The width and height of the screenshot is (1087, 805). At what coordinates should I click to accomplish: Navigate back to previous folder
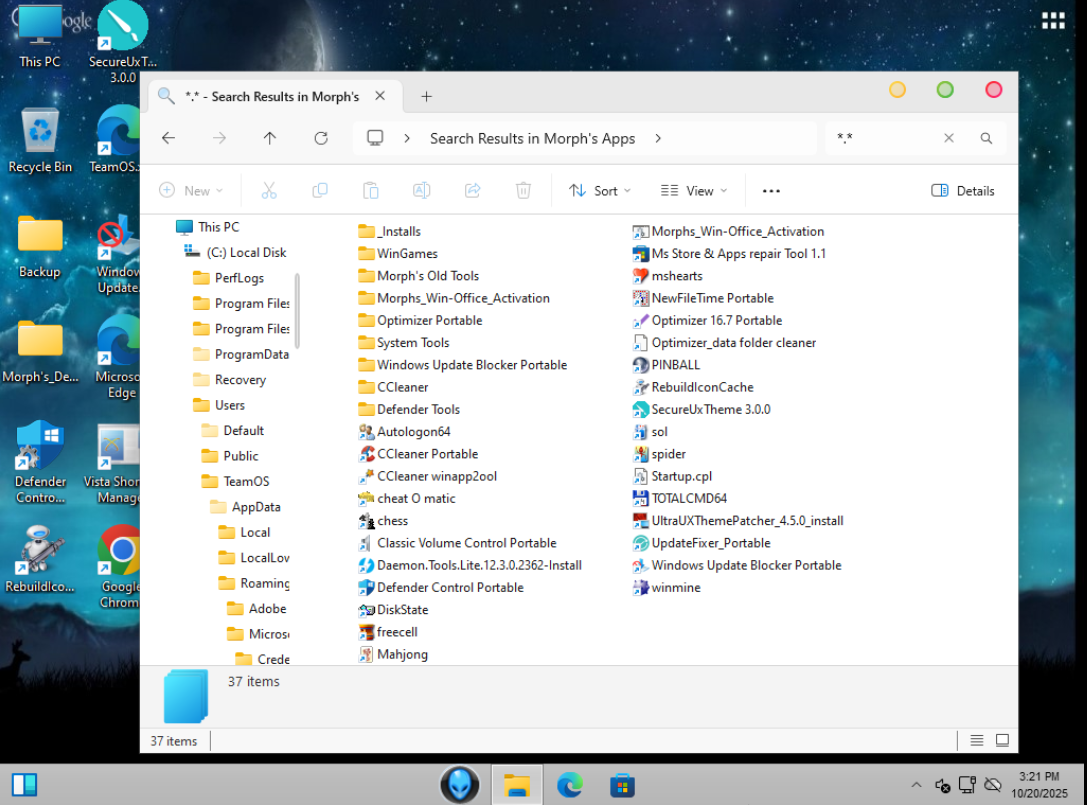tap(168, 138)
